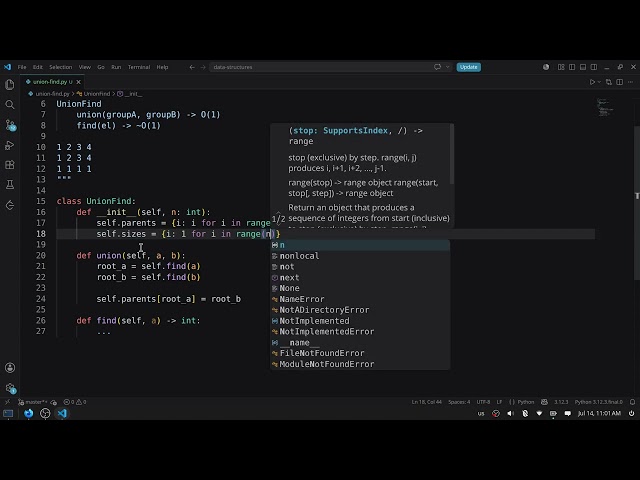Open Firefox from the taskbar
Image resolution: width=640 pixels, height=480 pixels.
(x=28, y=413)
